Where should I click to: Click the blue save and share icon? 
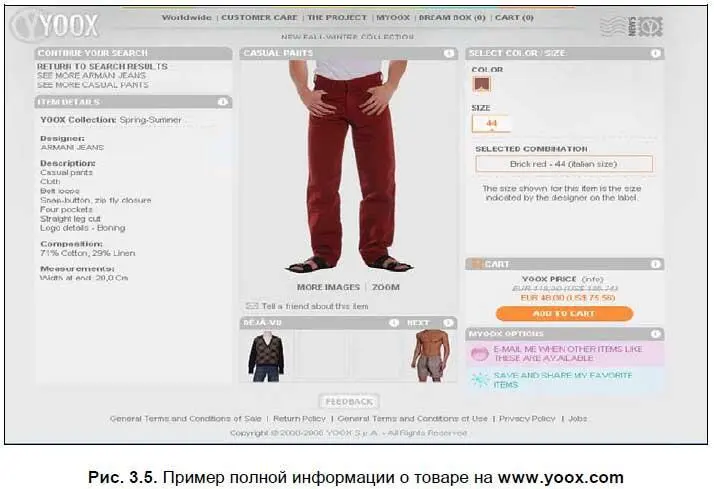click(479, 380)
